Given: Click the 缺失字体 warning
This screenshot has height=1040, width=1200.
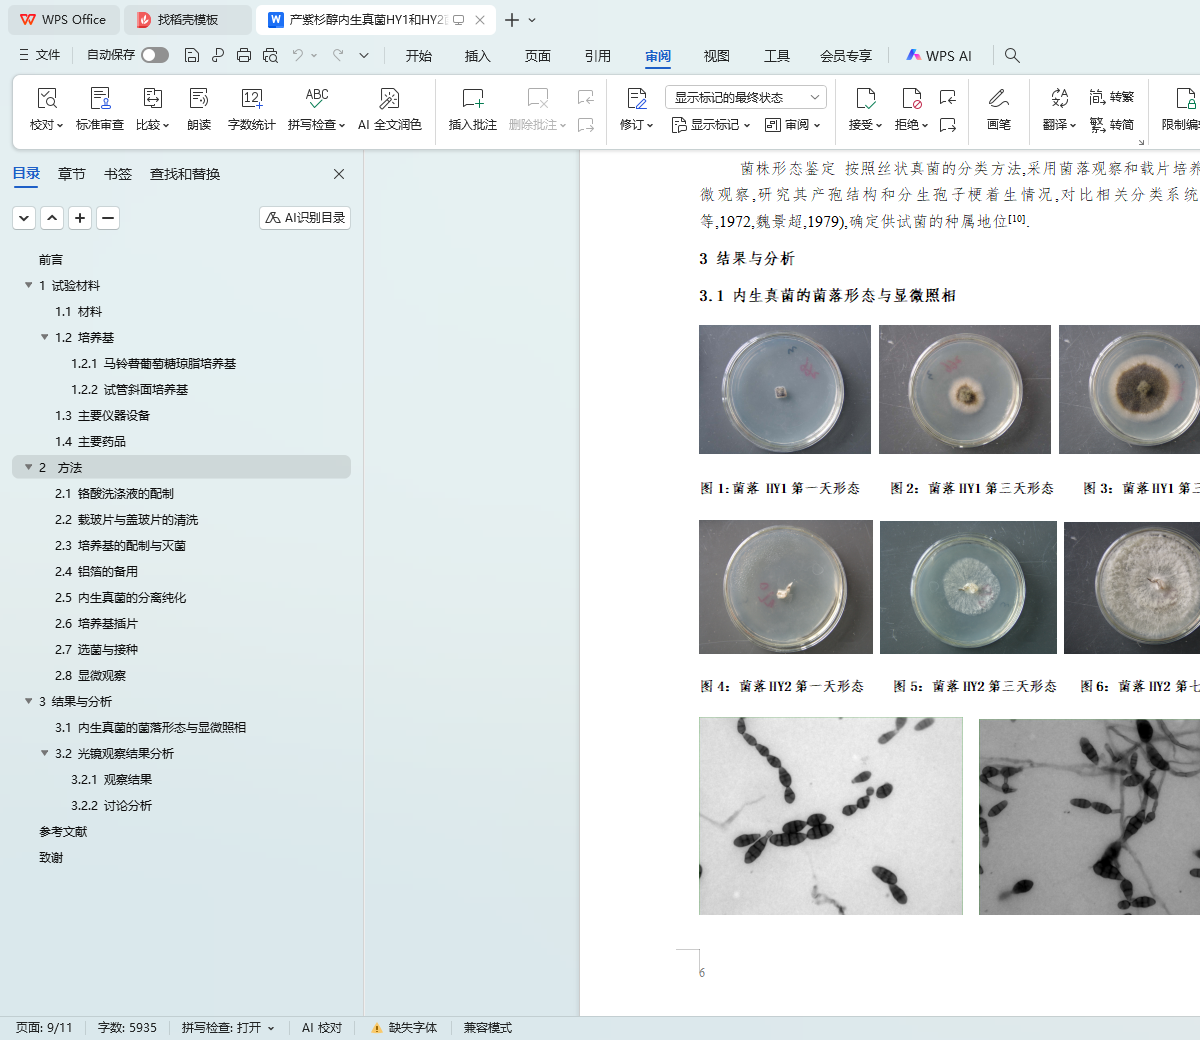Looking at the screenshot, I should (x=404, y=1027).
